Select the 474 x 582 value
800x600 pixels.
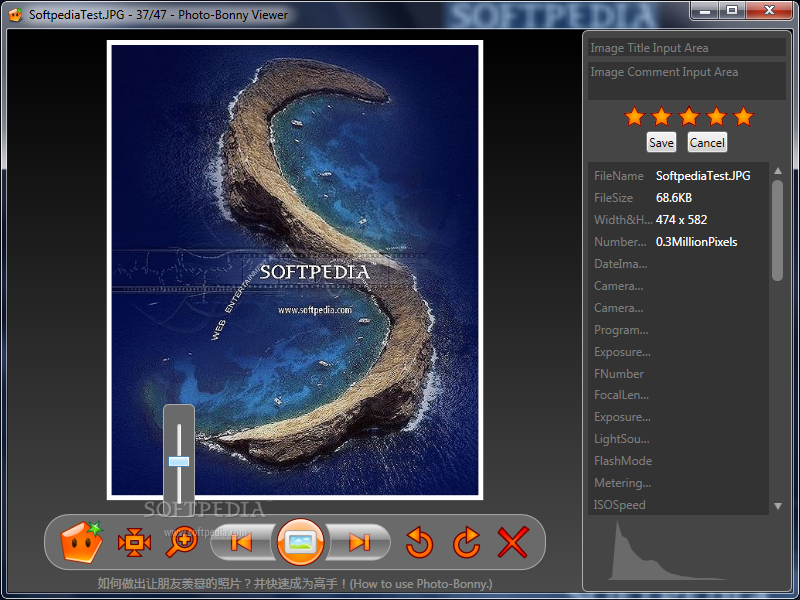(682, 220)
